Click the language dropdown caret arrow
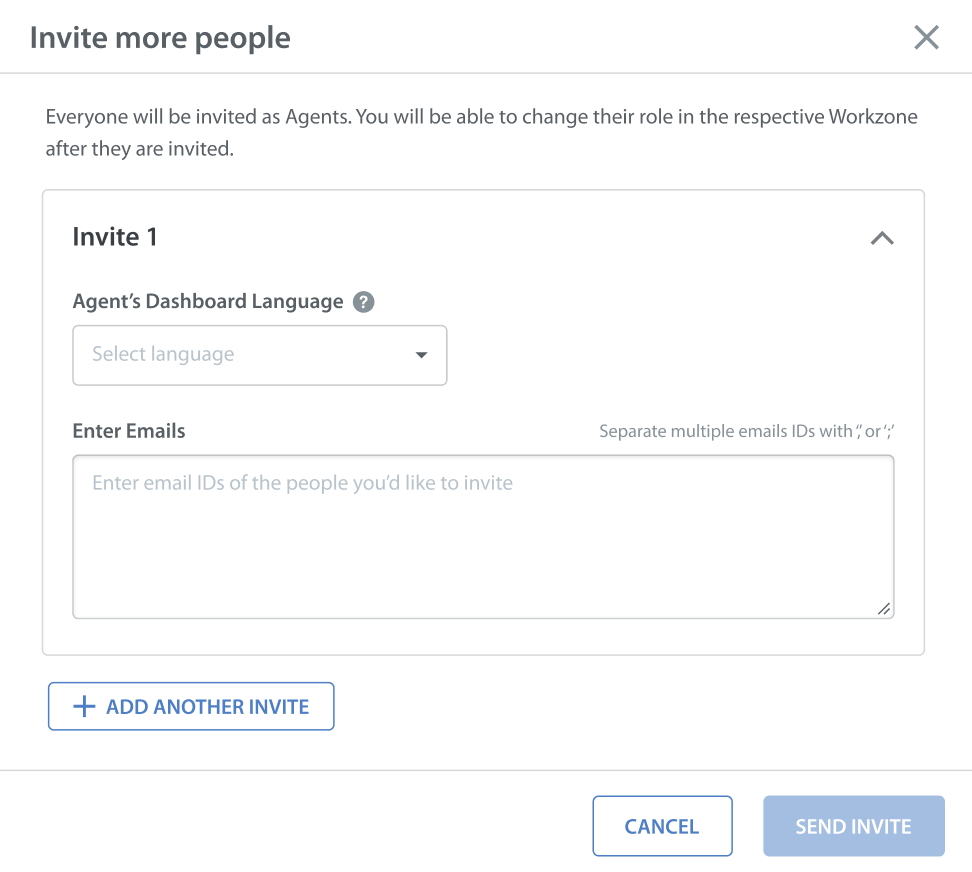Screen dimensions: 972x872 [x=421, y=355]
